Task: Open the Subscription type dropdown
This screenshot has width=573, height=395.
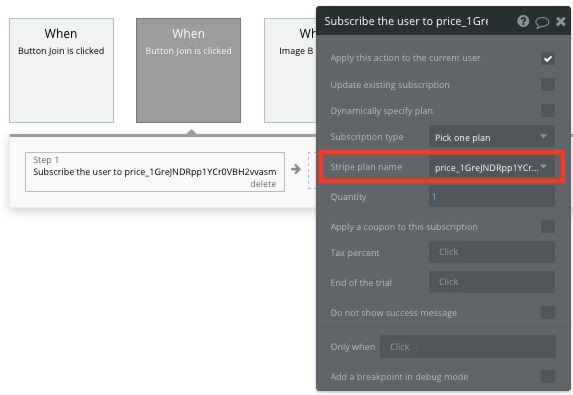Action: pyautogui.click(x=492, y=137)
